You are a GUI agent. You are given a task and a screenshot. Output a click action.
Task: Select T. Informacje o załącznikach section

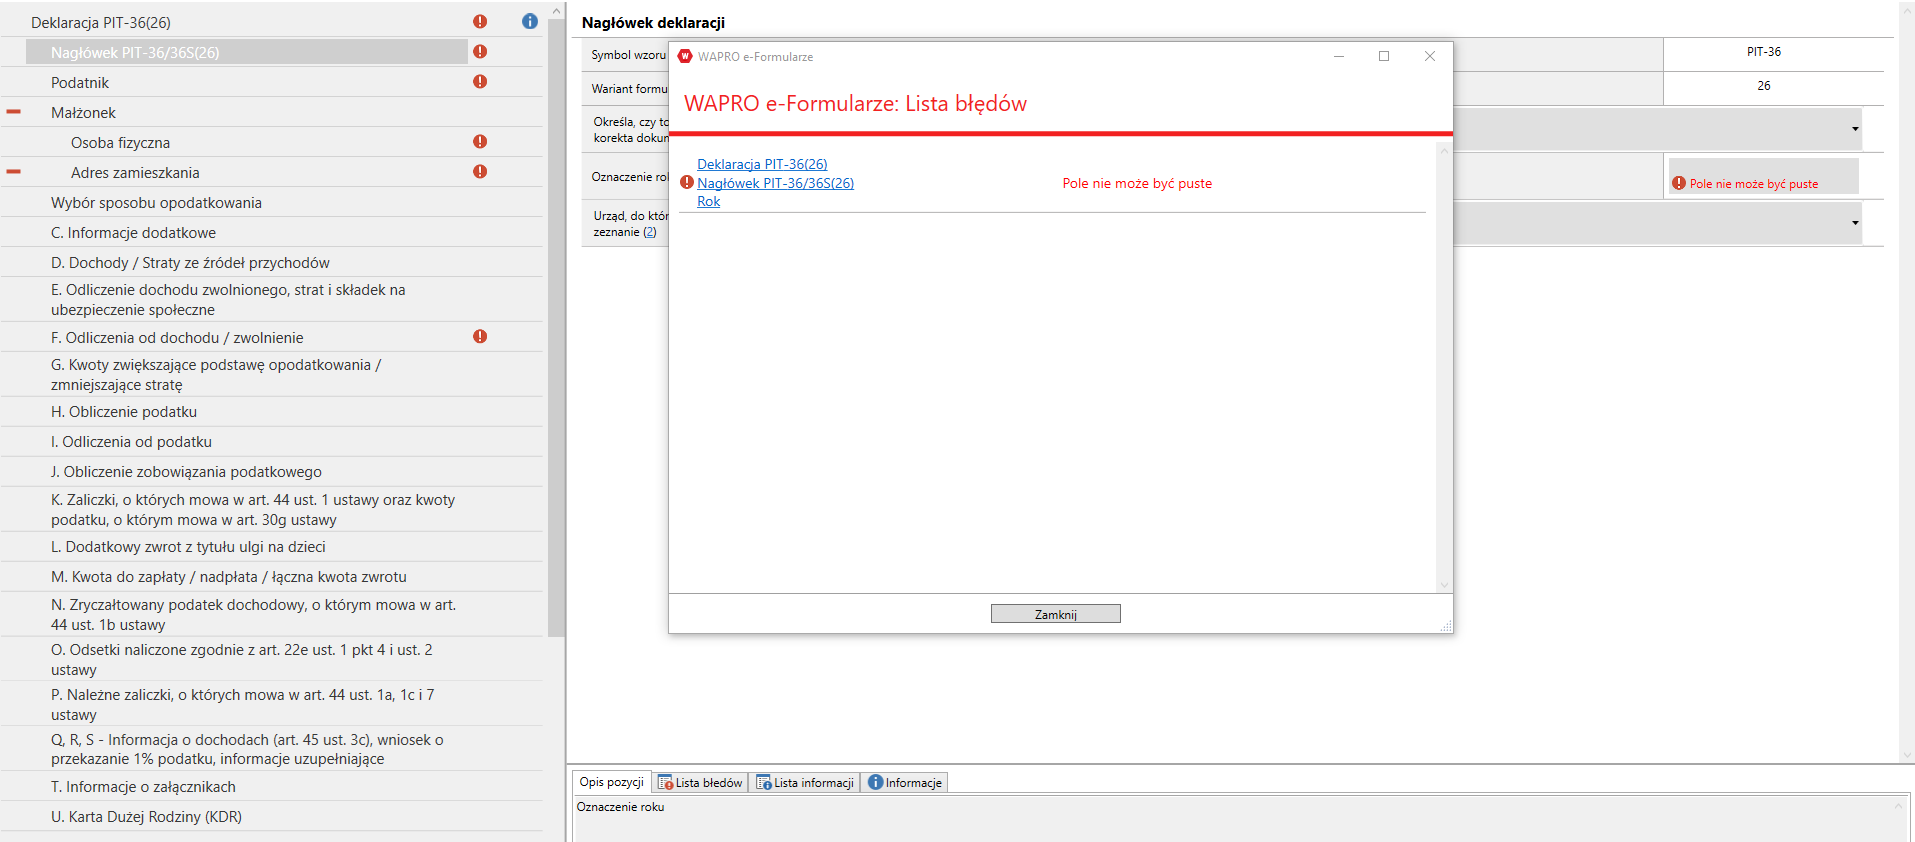point(143,786)
